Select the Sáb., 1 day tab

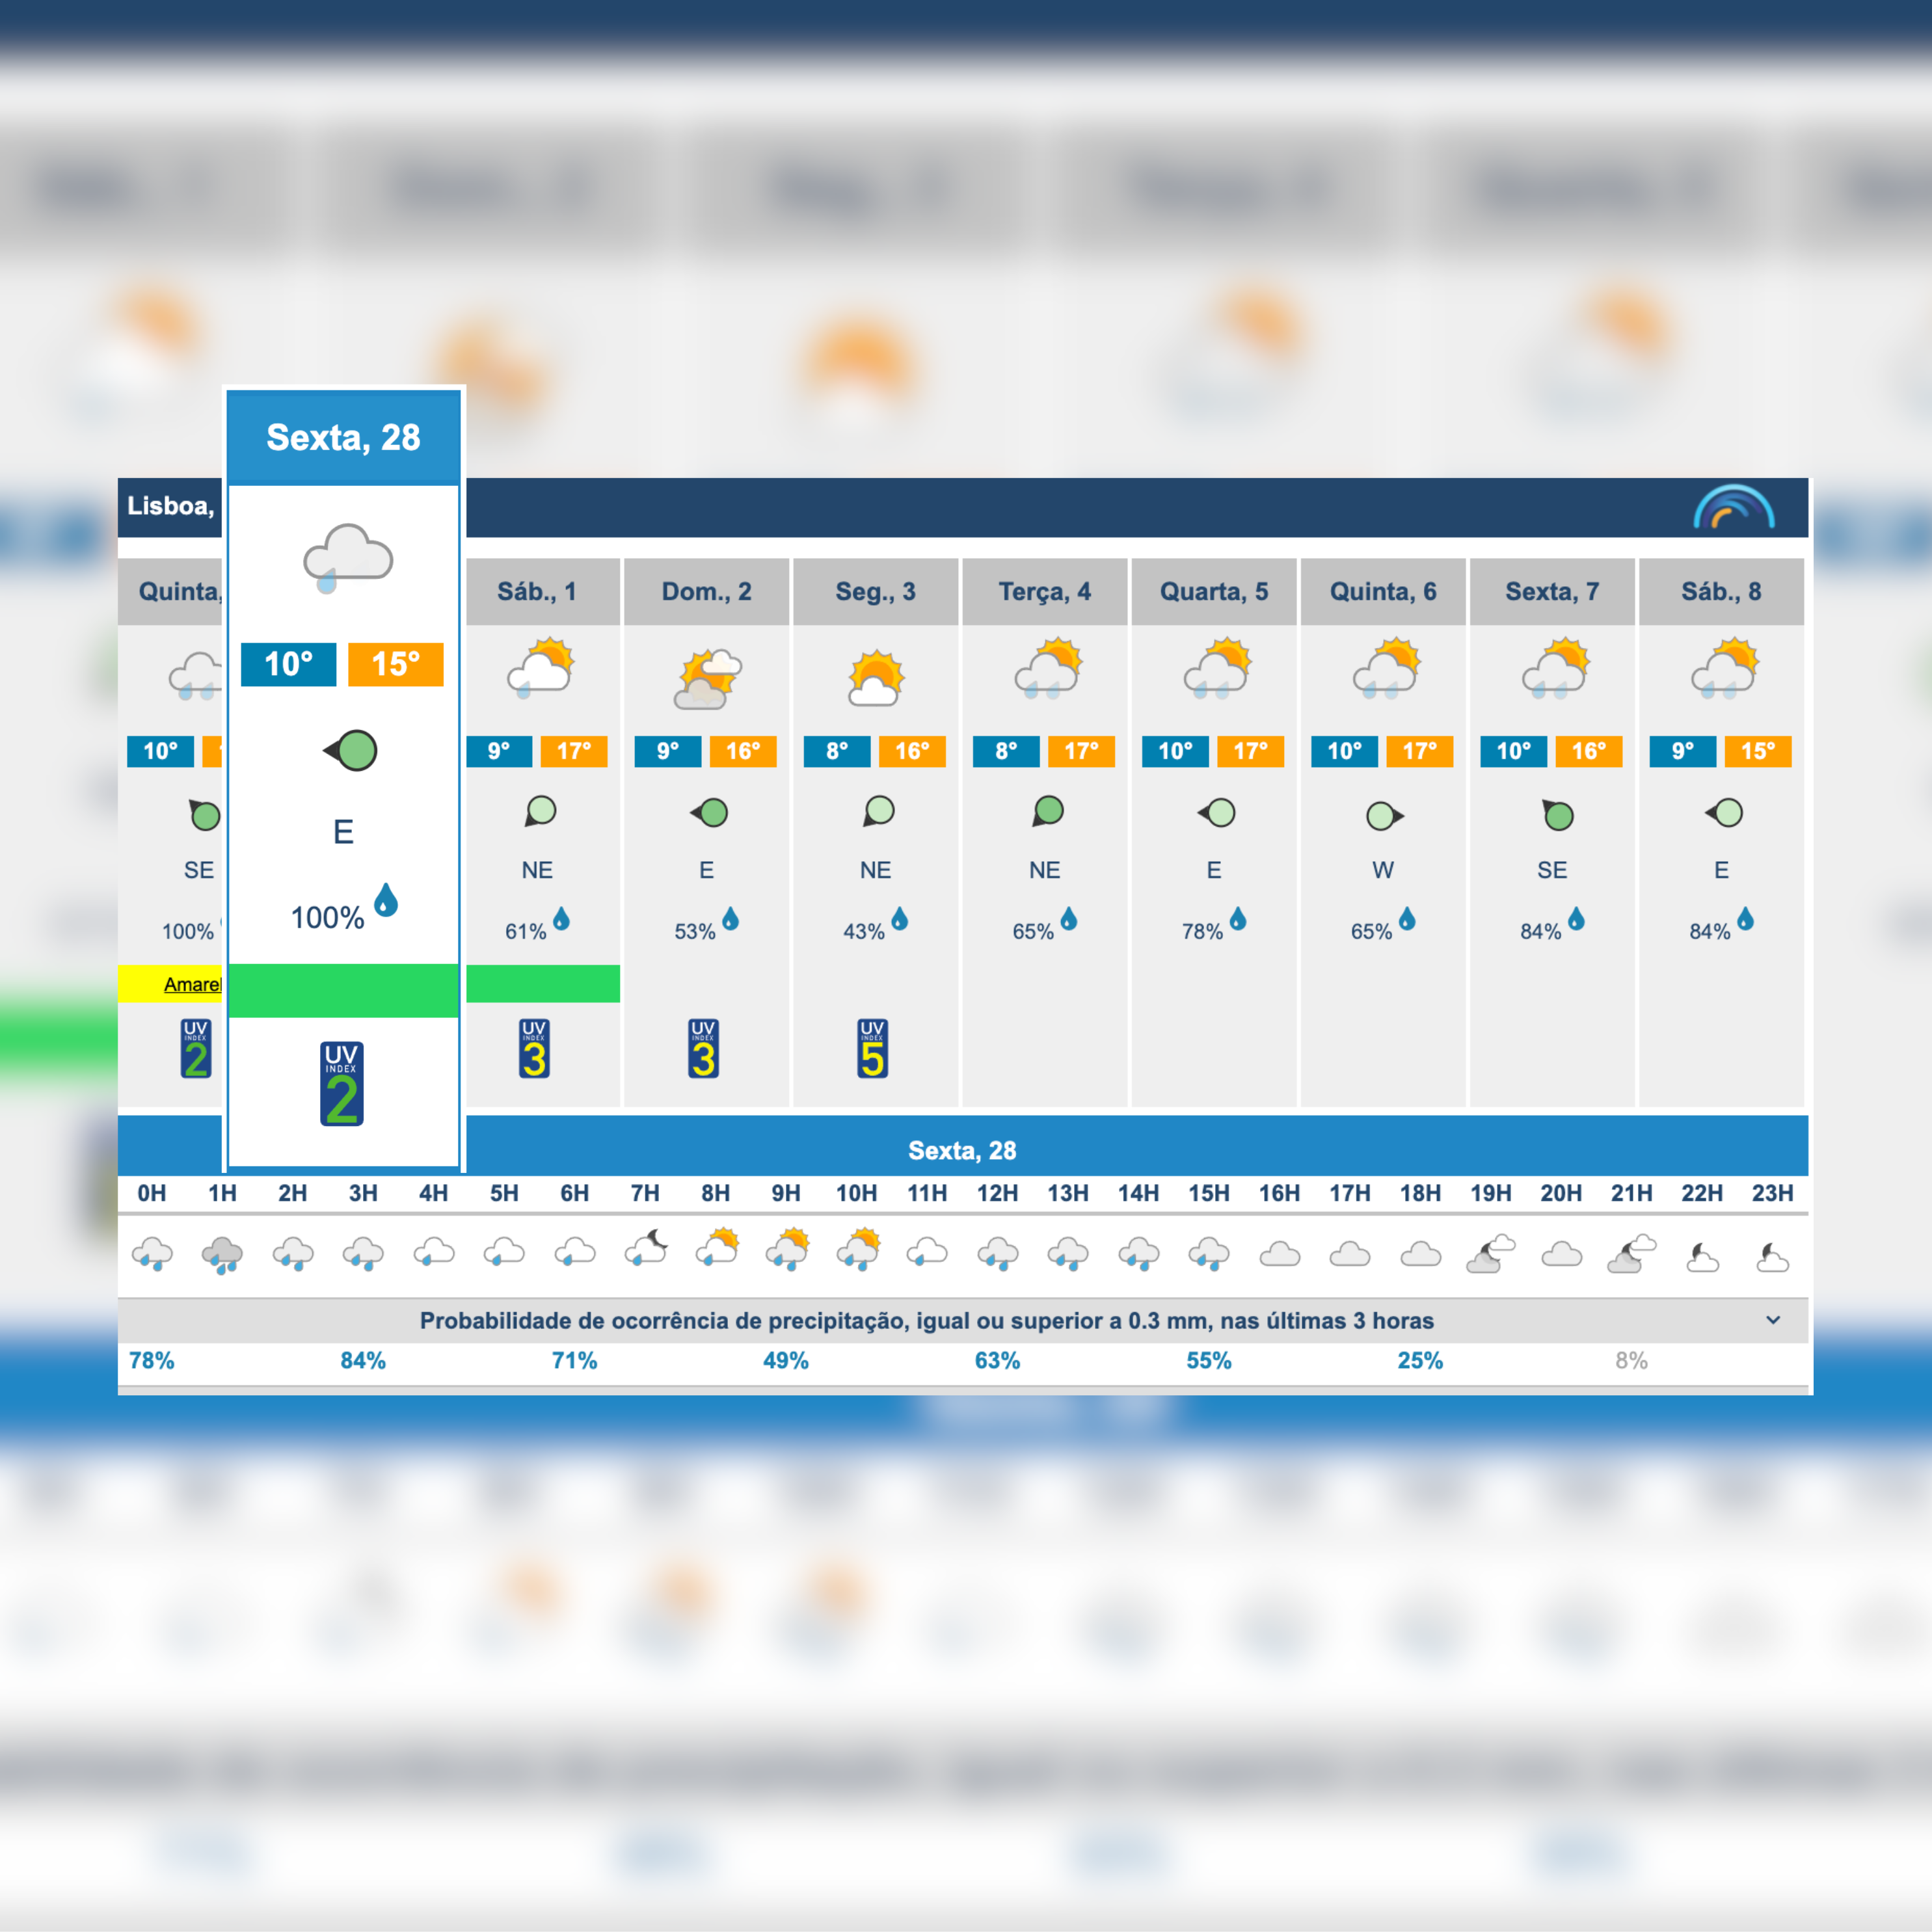537,591
